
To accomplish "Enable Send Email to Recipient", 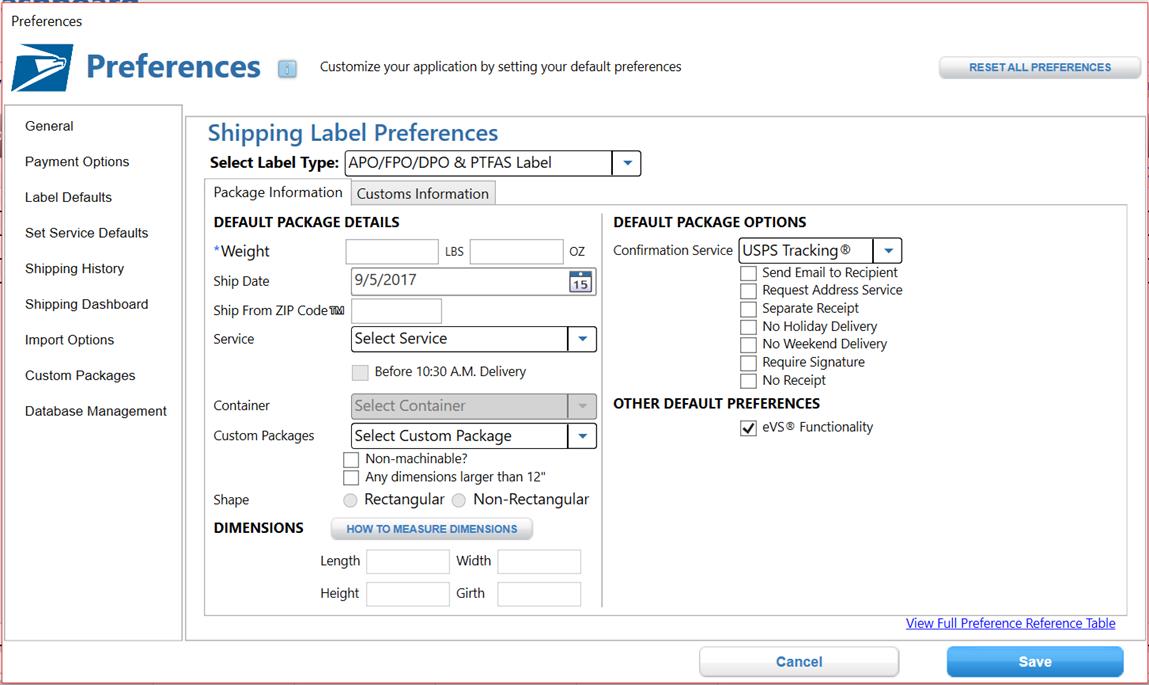I will pyautogui.click(x=748, y=273).
